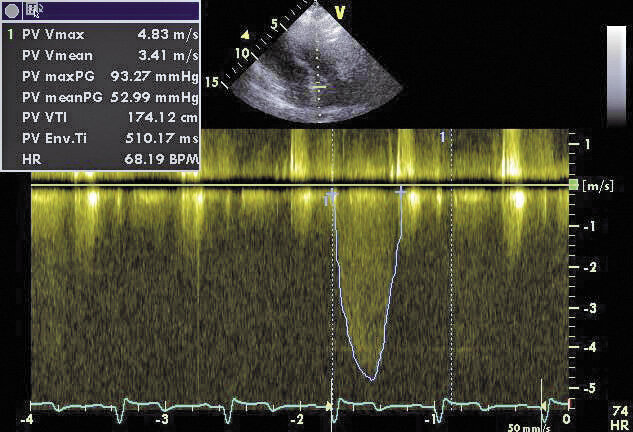Click the grayscale bar at top right
Image resolution: width=633 pixels, height=432 pixels.
pyautogui.click(x=616, y=75)
